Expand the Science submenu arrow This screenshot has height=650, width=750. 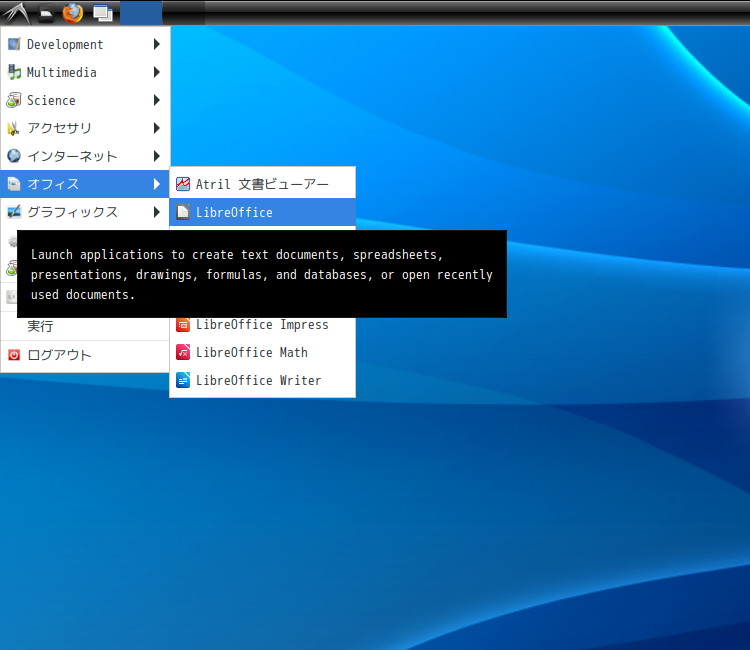157,100
